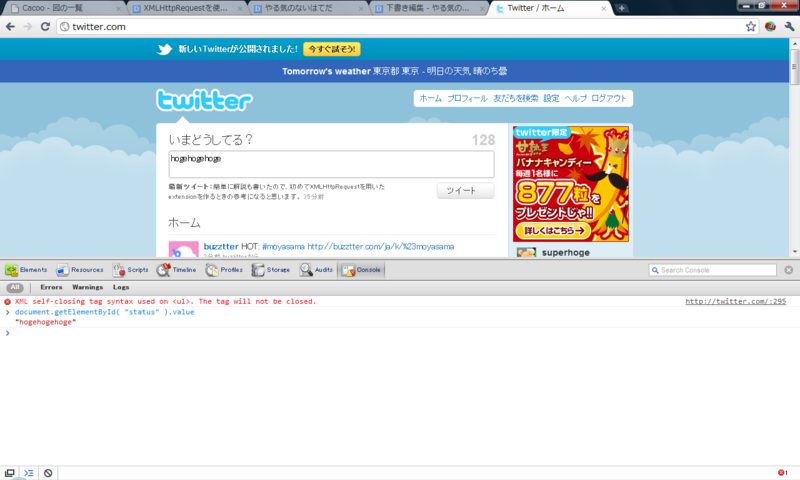The height and width of the screenshot is (480, 800).
Task: Open the プロフィール nav link
Action: pos(467,98)
